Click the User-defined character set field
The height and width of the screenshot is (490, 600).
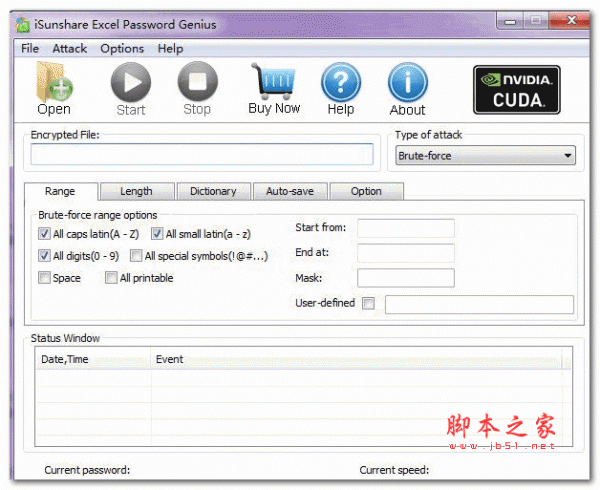[x=479, y=304]
